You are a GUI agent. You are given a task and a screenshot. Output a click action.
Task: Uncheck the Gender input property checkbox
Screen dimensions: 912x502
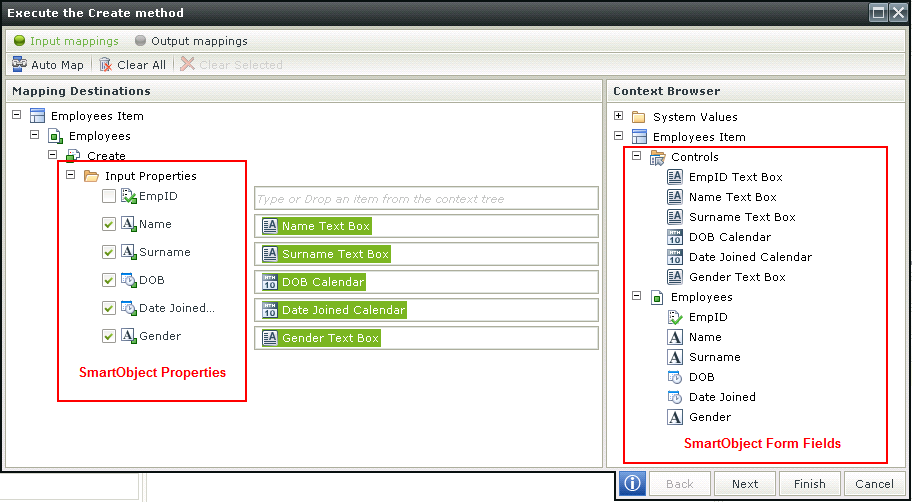click(109, 336)
